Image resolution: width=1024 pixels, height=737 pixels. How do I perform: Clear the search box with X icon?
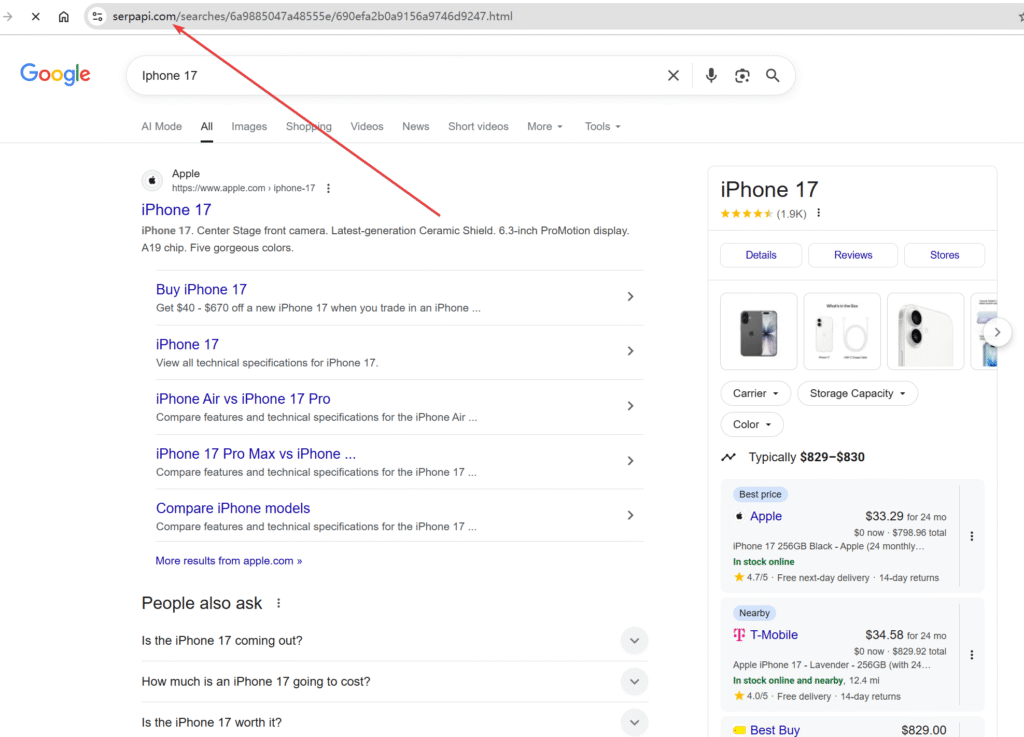[673, 76]
